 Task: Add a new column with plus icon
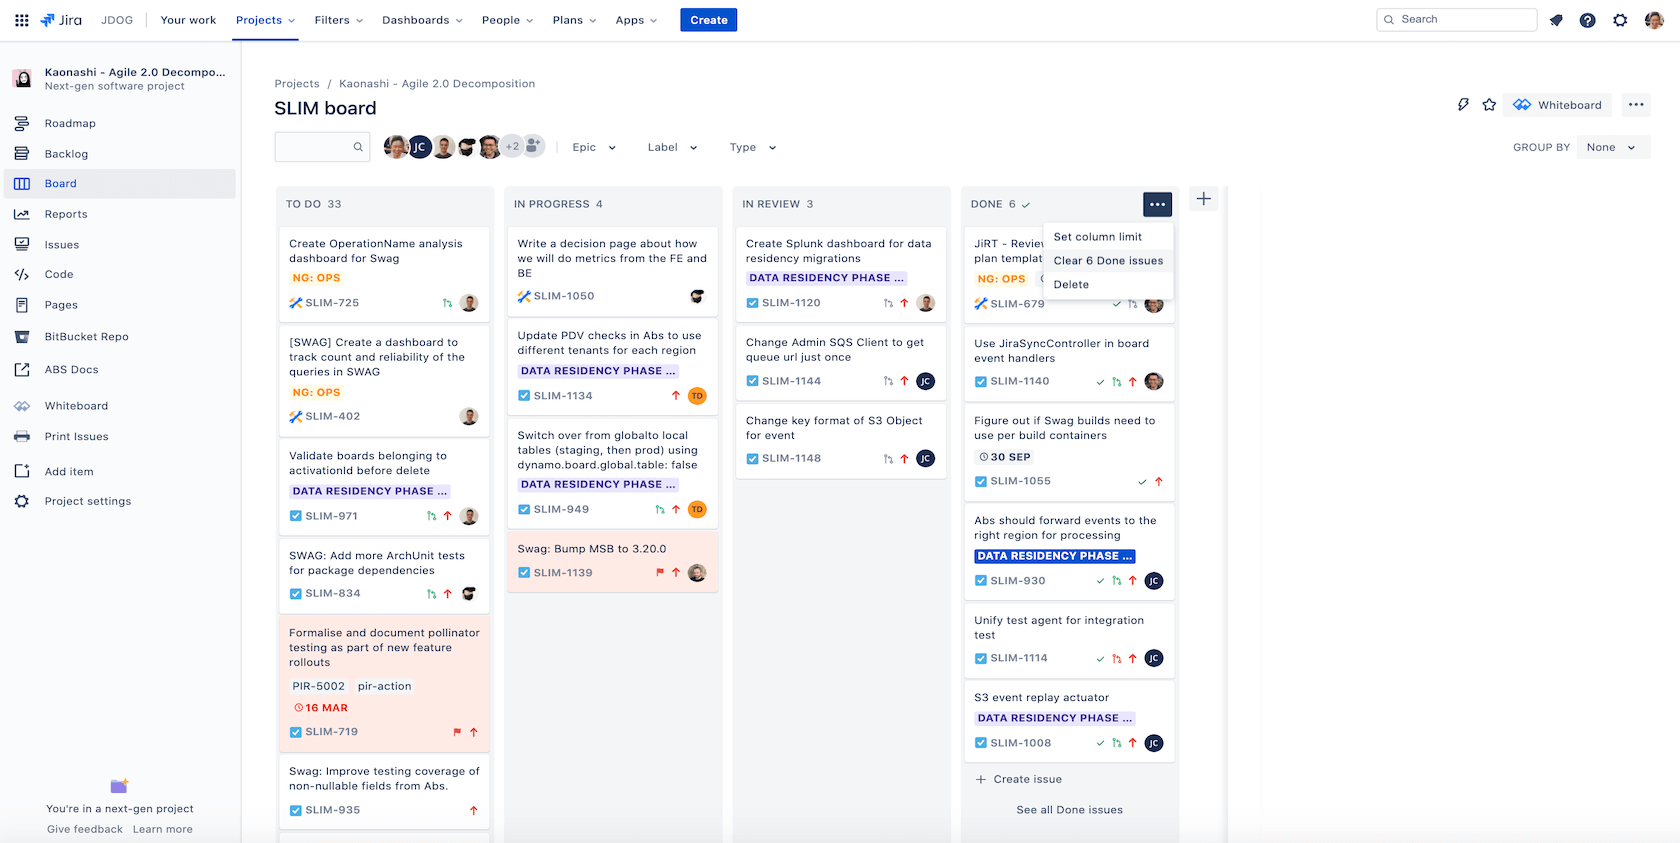pos(1204,199)
